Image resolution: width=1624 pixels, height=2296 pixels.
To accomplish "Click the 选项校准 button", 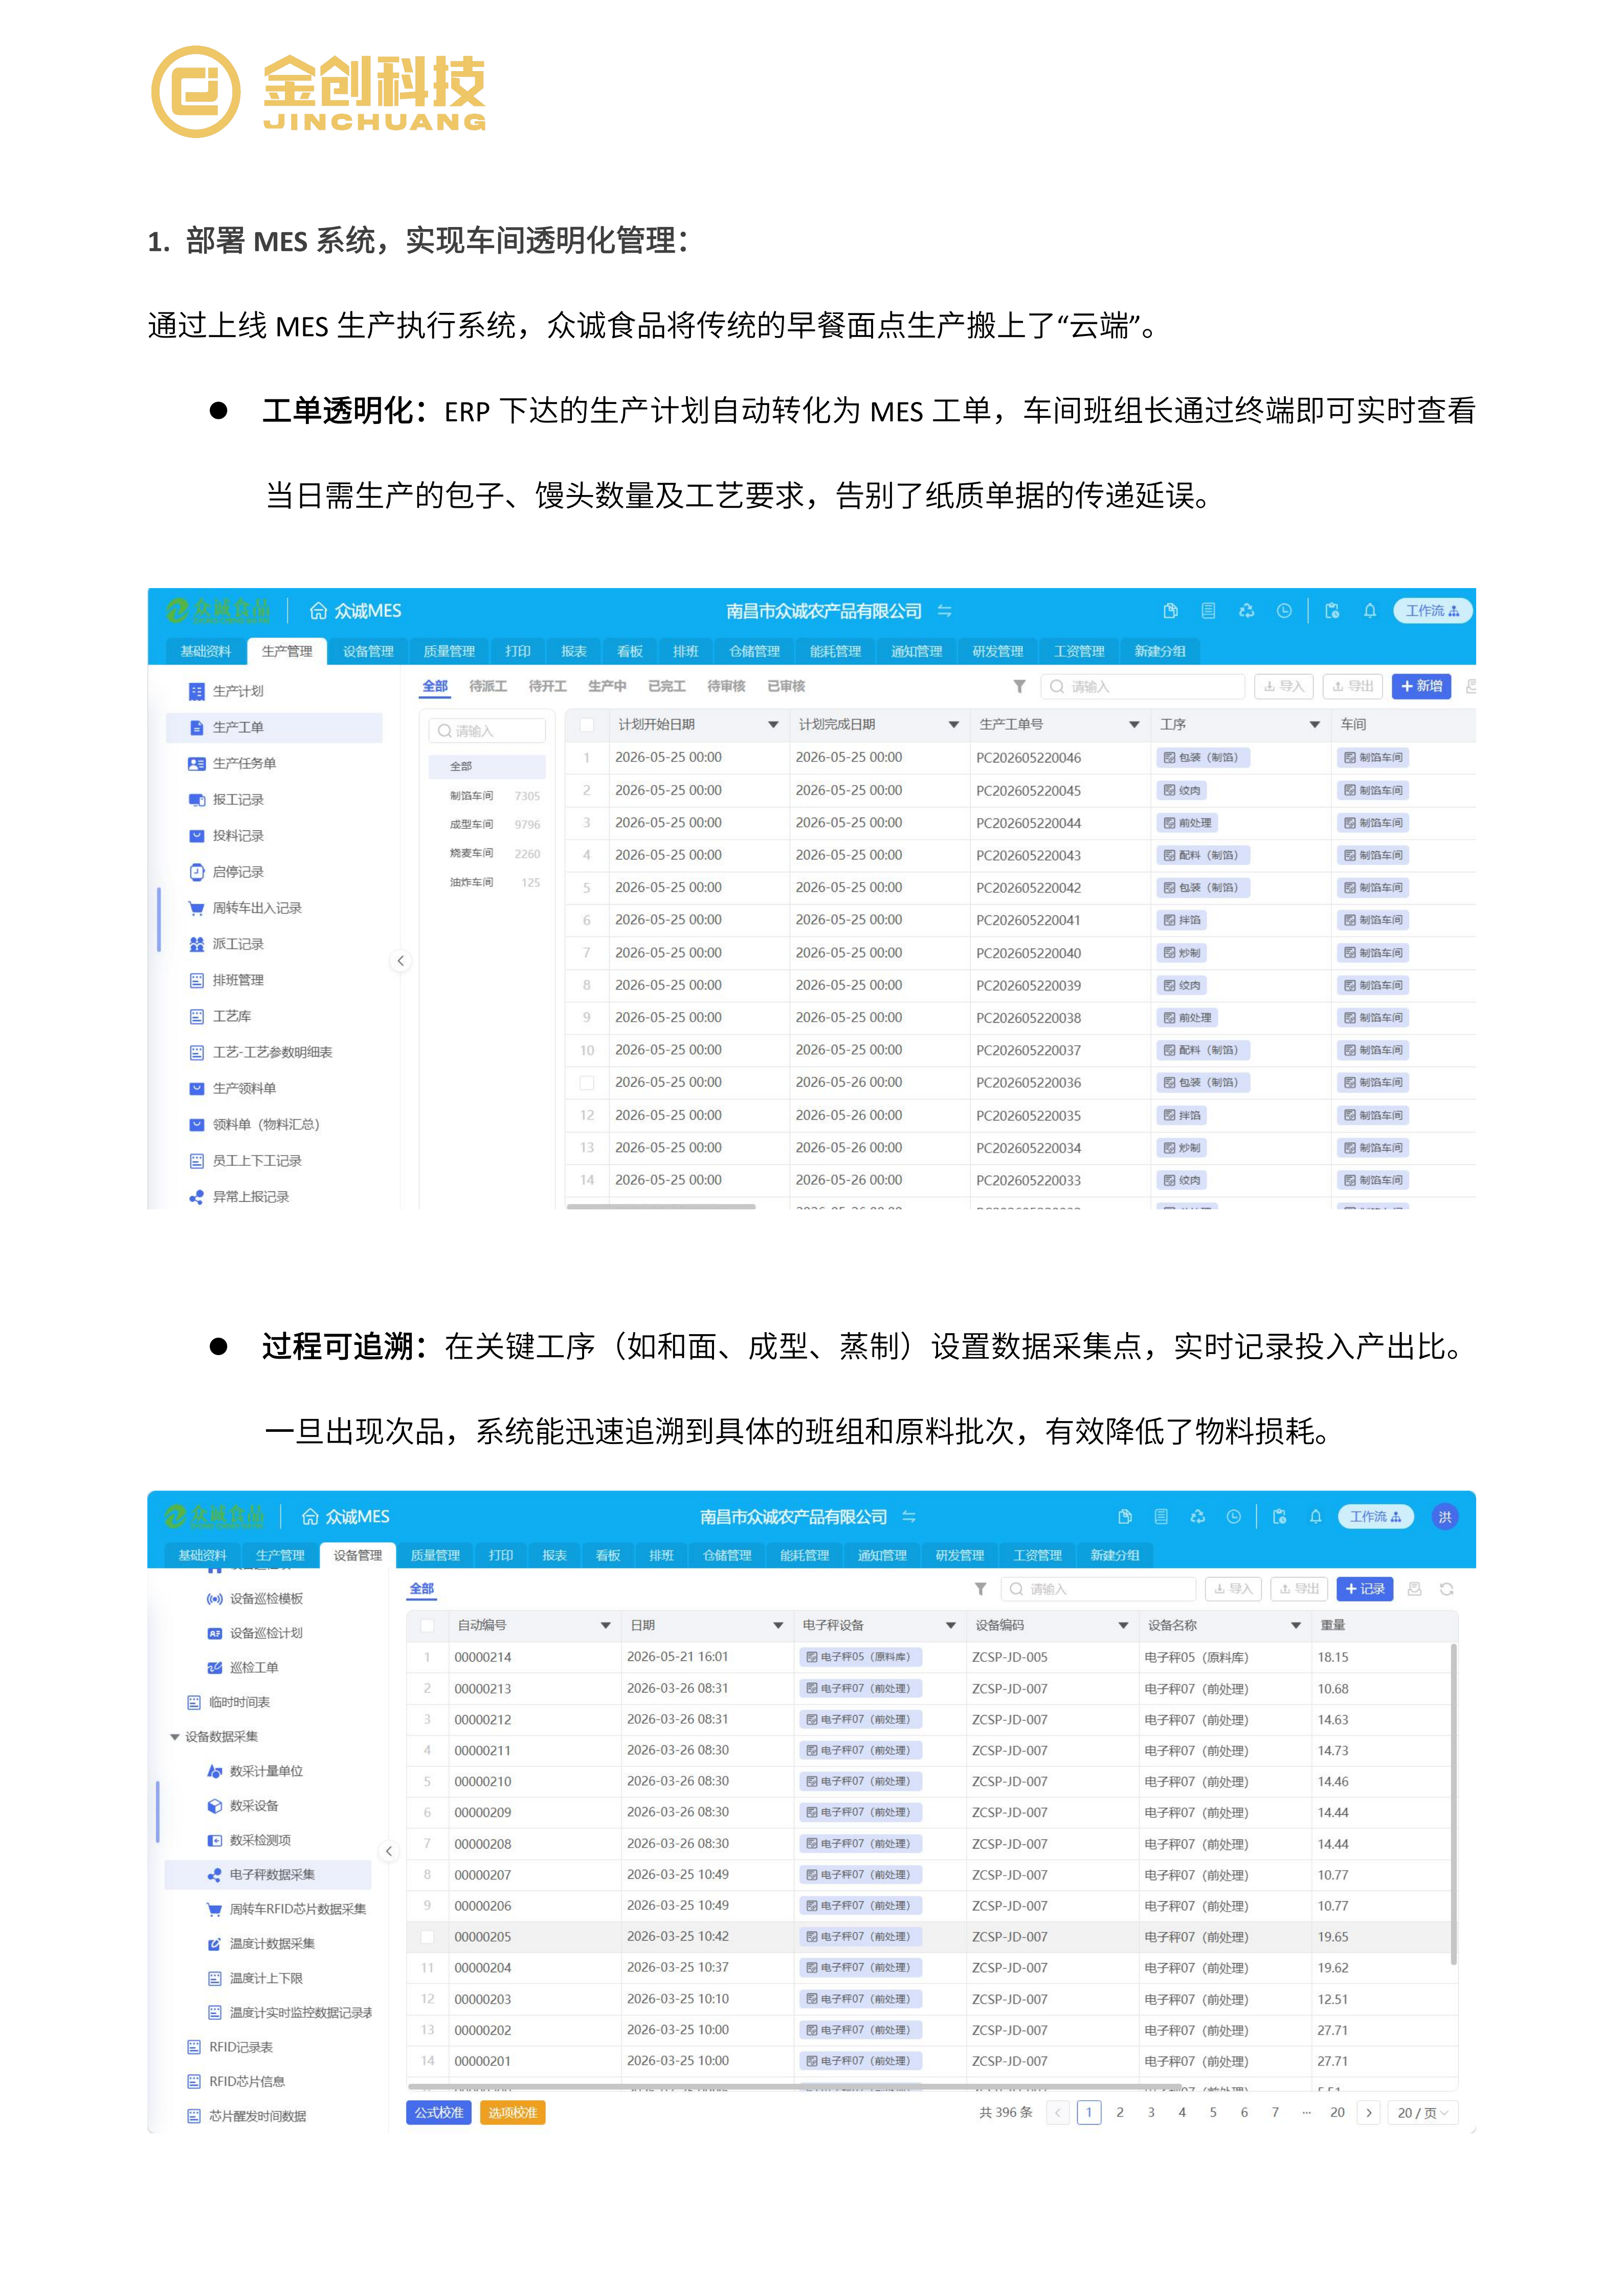I will point(513,2112).
